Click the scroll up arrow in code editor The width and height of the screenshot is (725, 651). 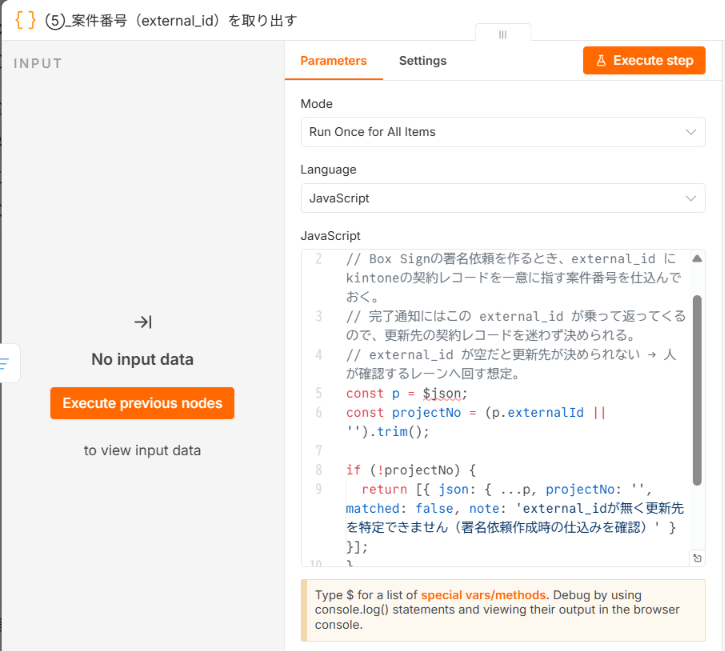[697, 258]
